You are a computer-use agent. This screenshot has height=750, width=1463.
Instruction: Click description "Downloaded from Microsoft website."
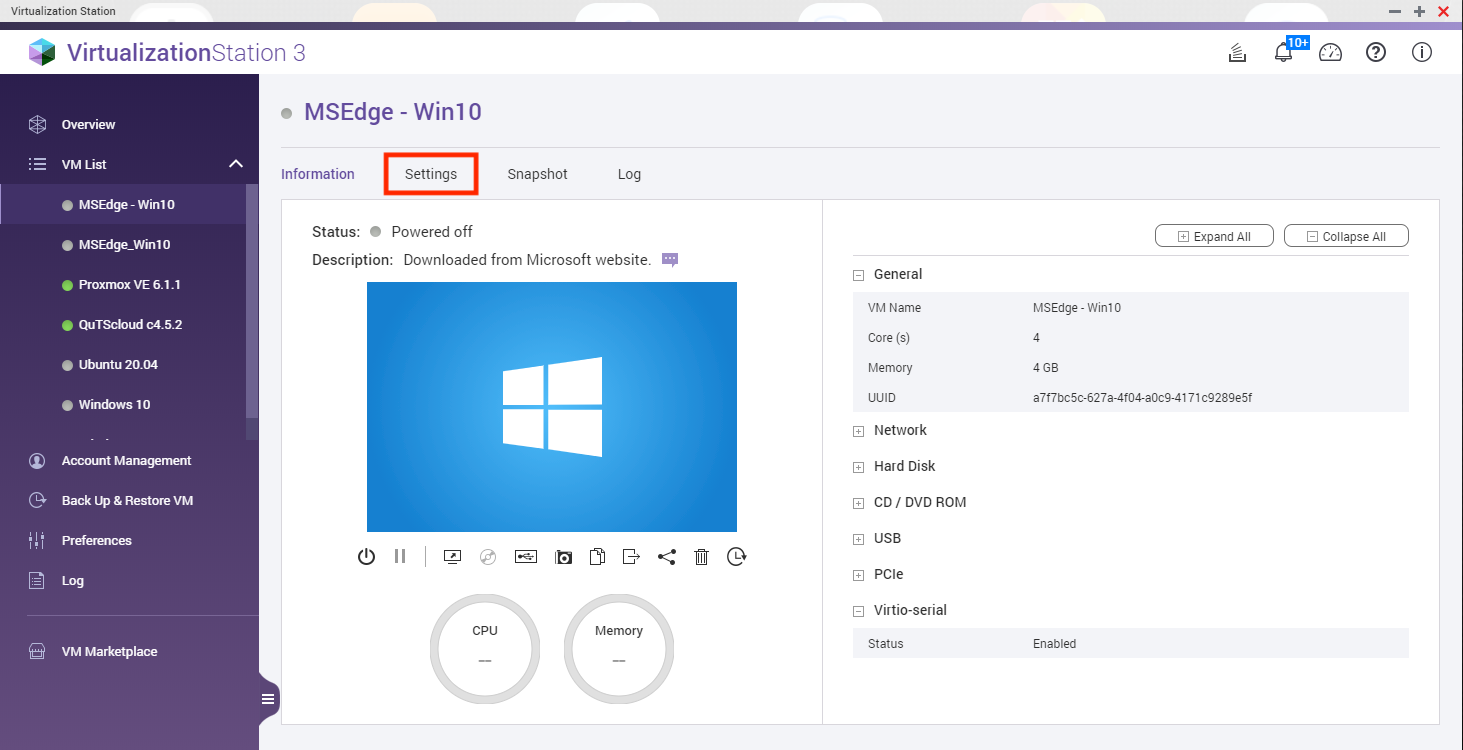click(527, 260)
